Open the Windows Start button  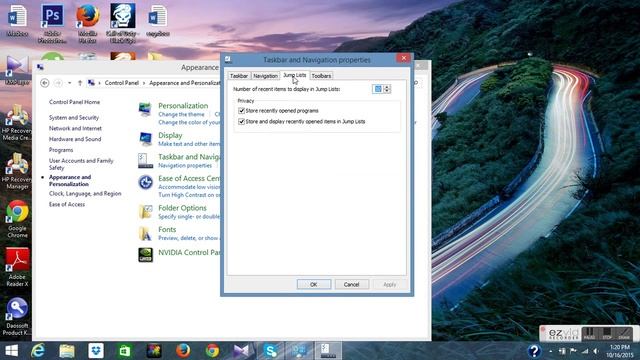point(11,351)
